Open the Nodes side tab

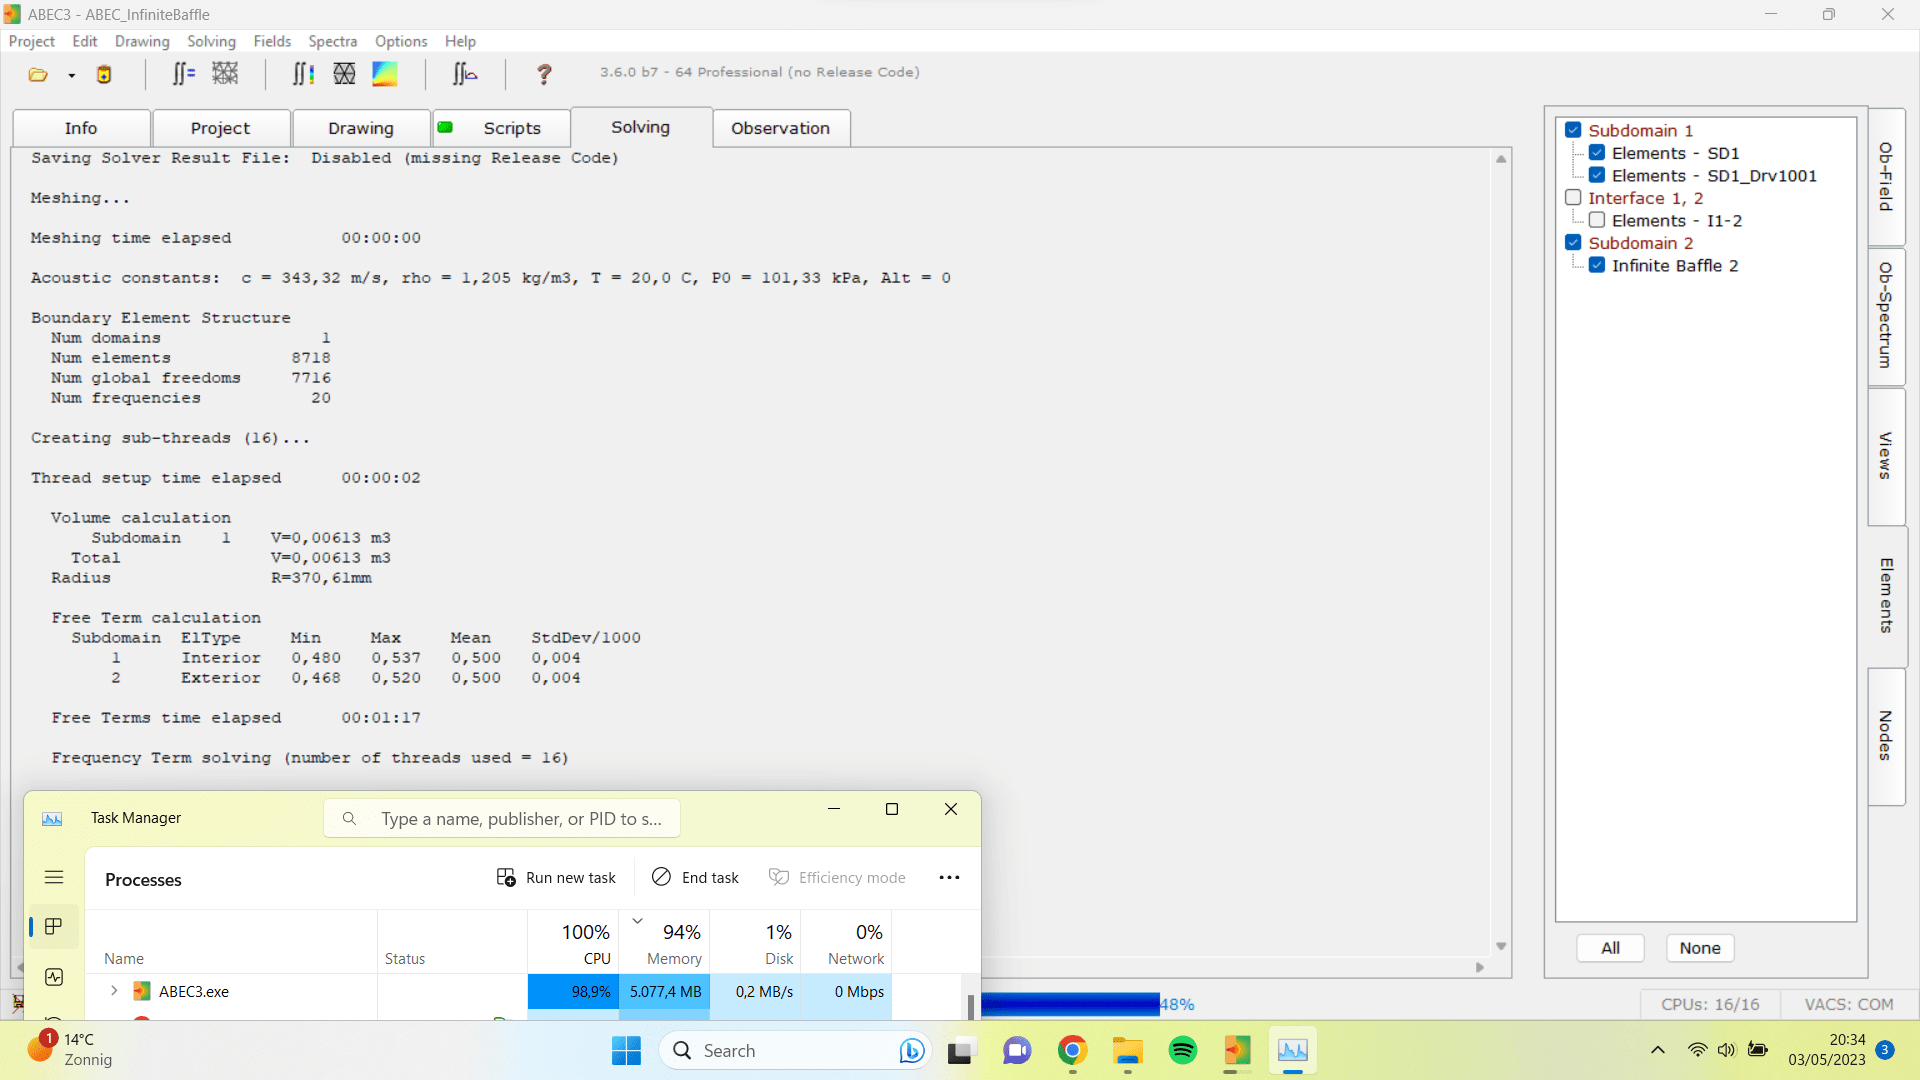[x=1886, y=736]
